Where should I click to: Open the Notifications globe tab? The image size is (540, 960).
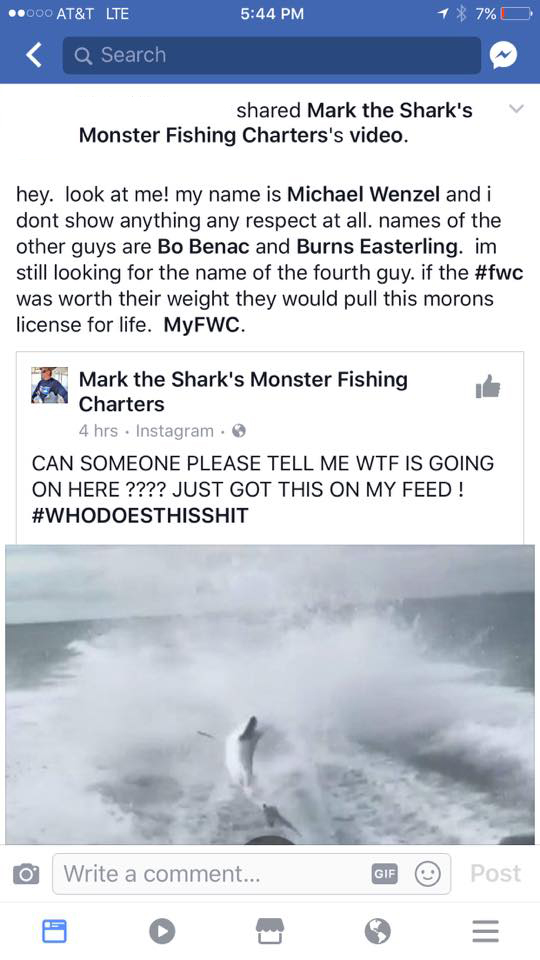point(378,931)
